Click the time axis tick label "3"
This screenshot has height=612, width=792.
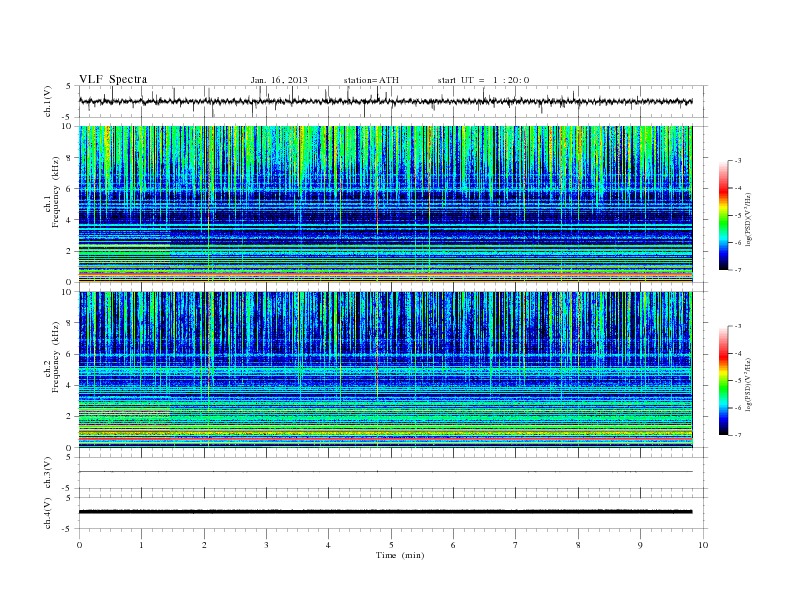tap(266, 545)
